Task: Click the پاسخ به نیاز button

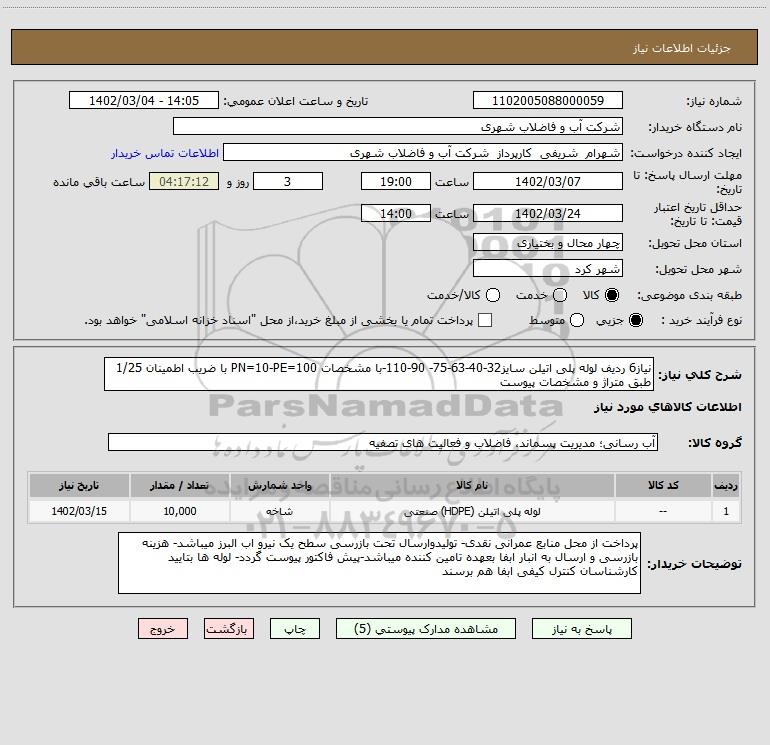Action: click(582, 629)
